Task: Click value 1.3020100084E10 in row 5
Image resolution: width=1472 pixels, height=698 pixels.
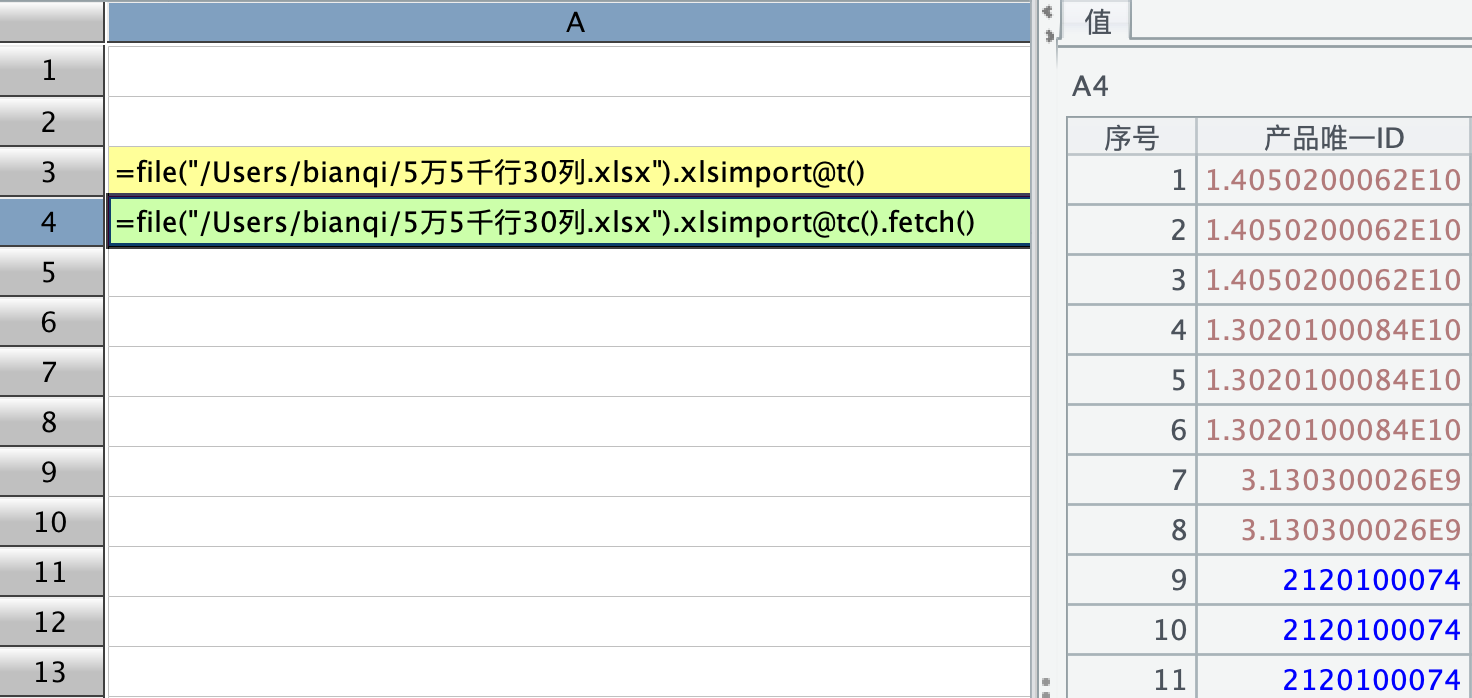Action: 1334,380
